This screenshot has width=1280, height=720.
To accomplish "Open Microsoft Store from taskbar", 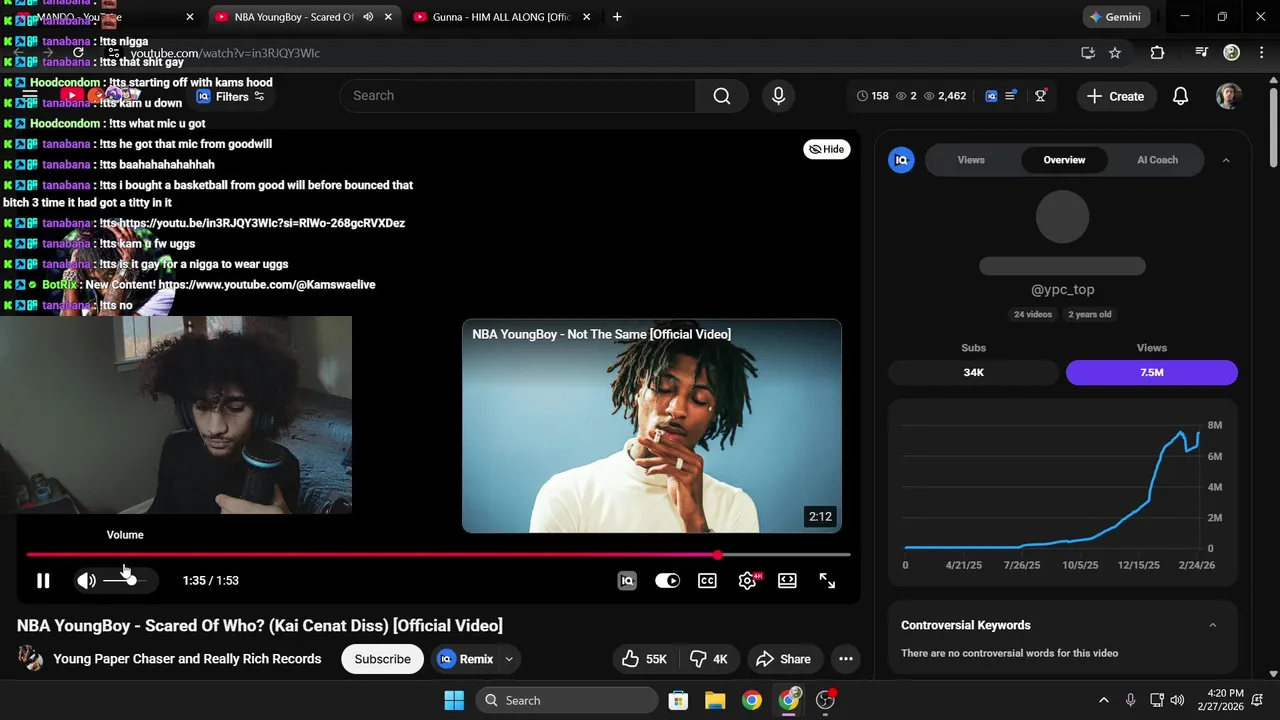I will pyautogui.click(x=678, y=700).
